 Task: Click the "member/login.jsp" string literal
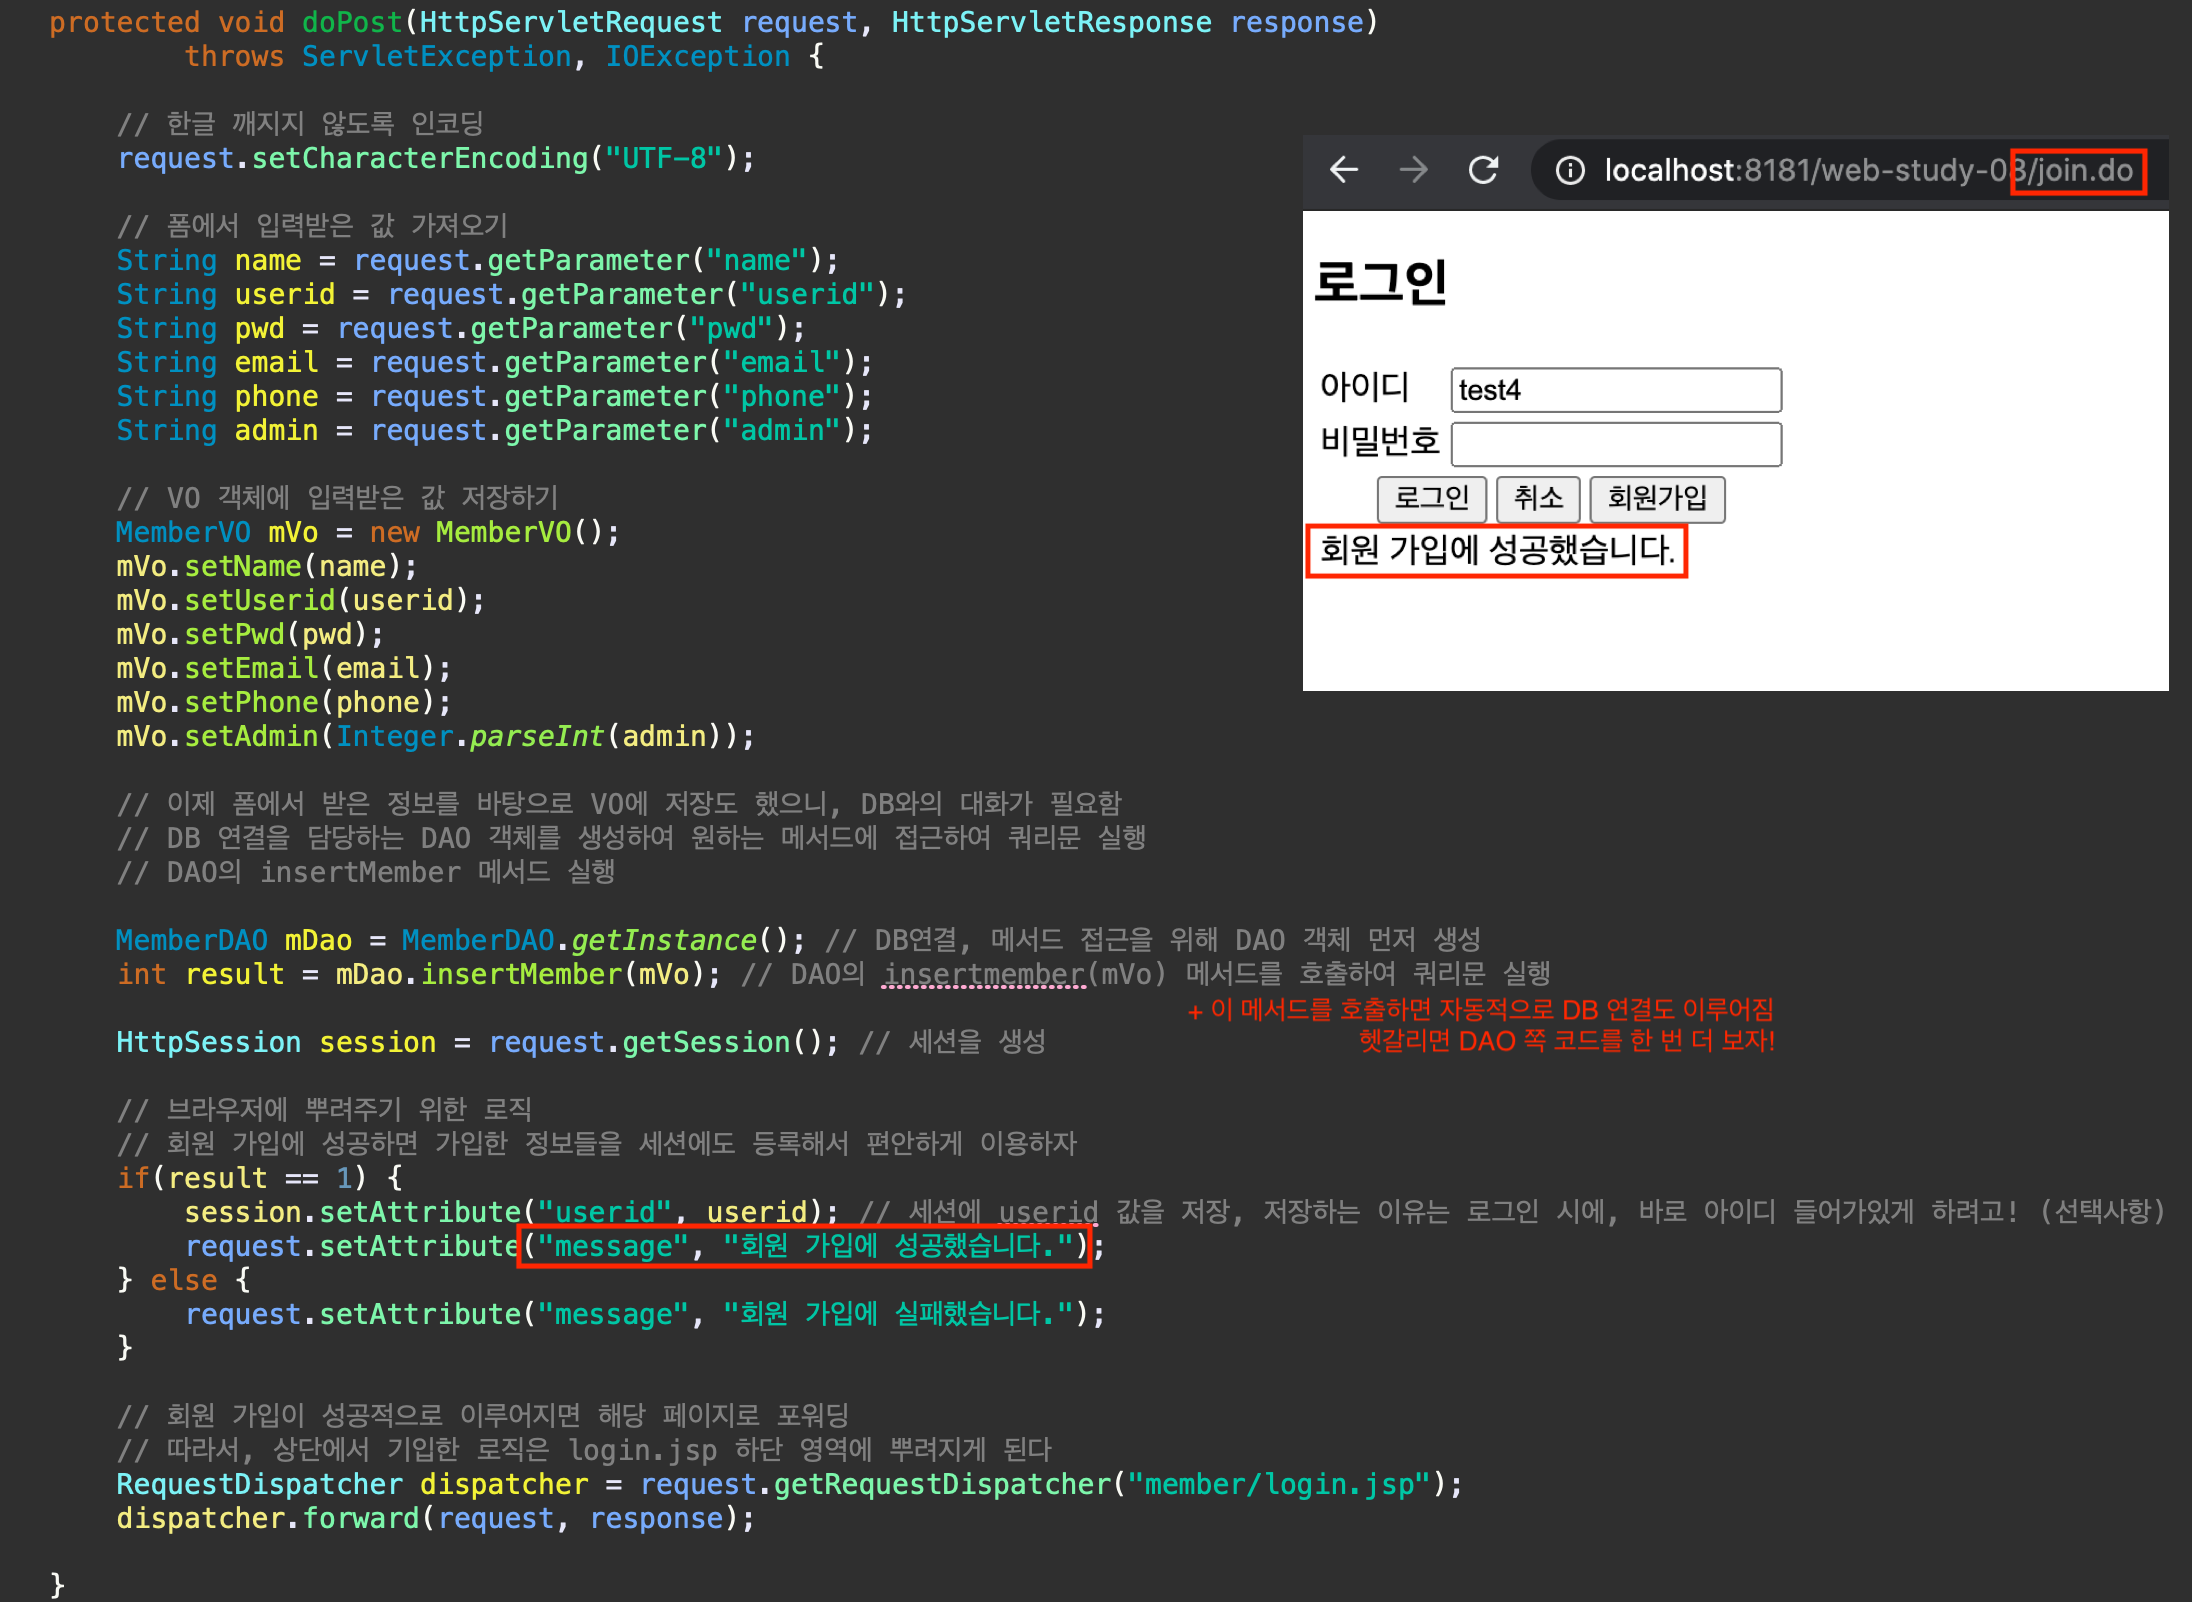point(1279,1484)
